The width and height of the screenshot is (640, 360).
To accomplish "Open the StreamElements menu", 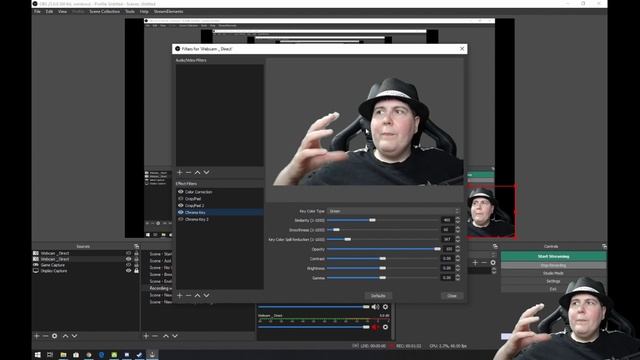I will point(168,11).
